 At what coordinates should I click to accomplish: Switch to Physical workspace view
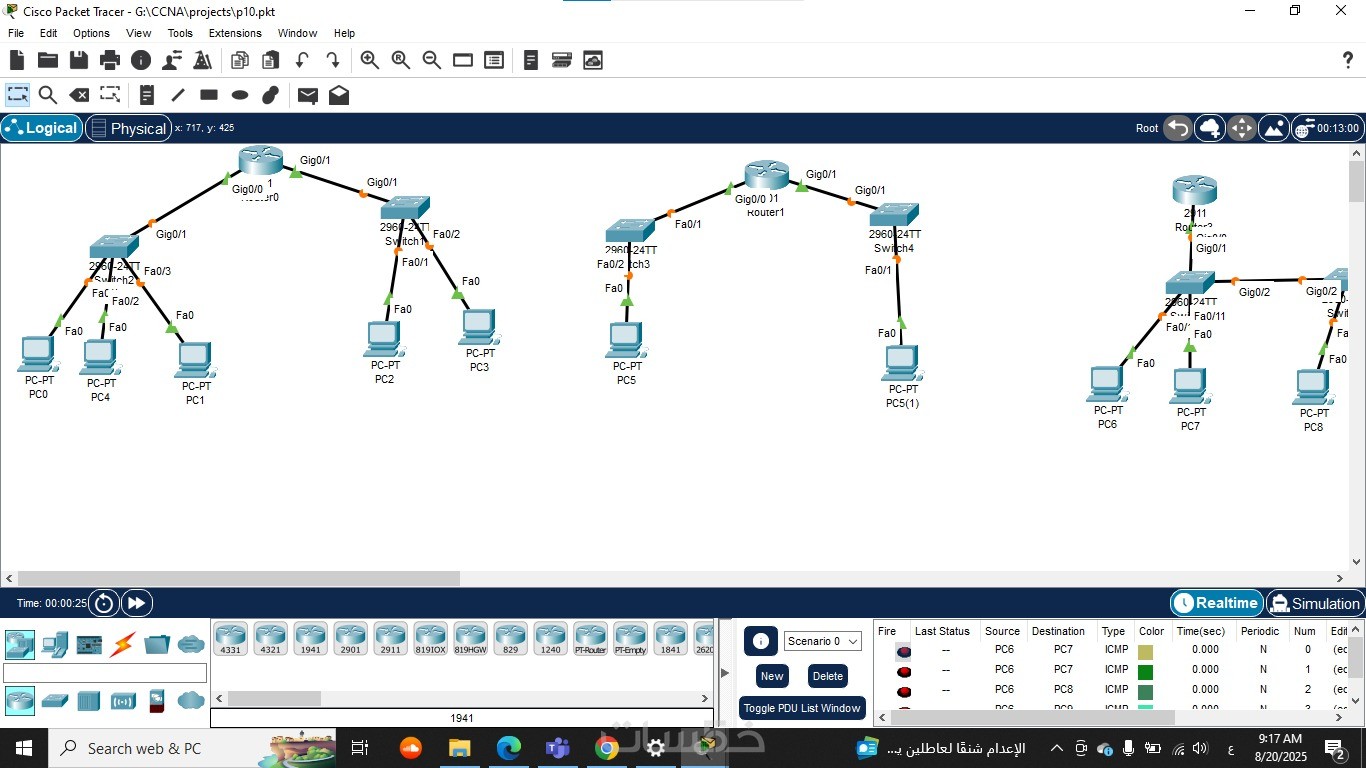point(127,128)
